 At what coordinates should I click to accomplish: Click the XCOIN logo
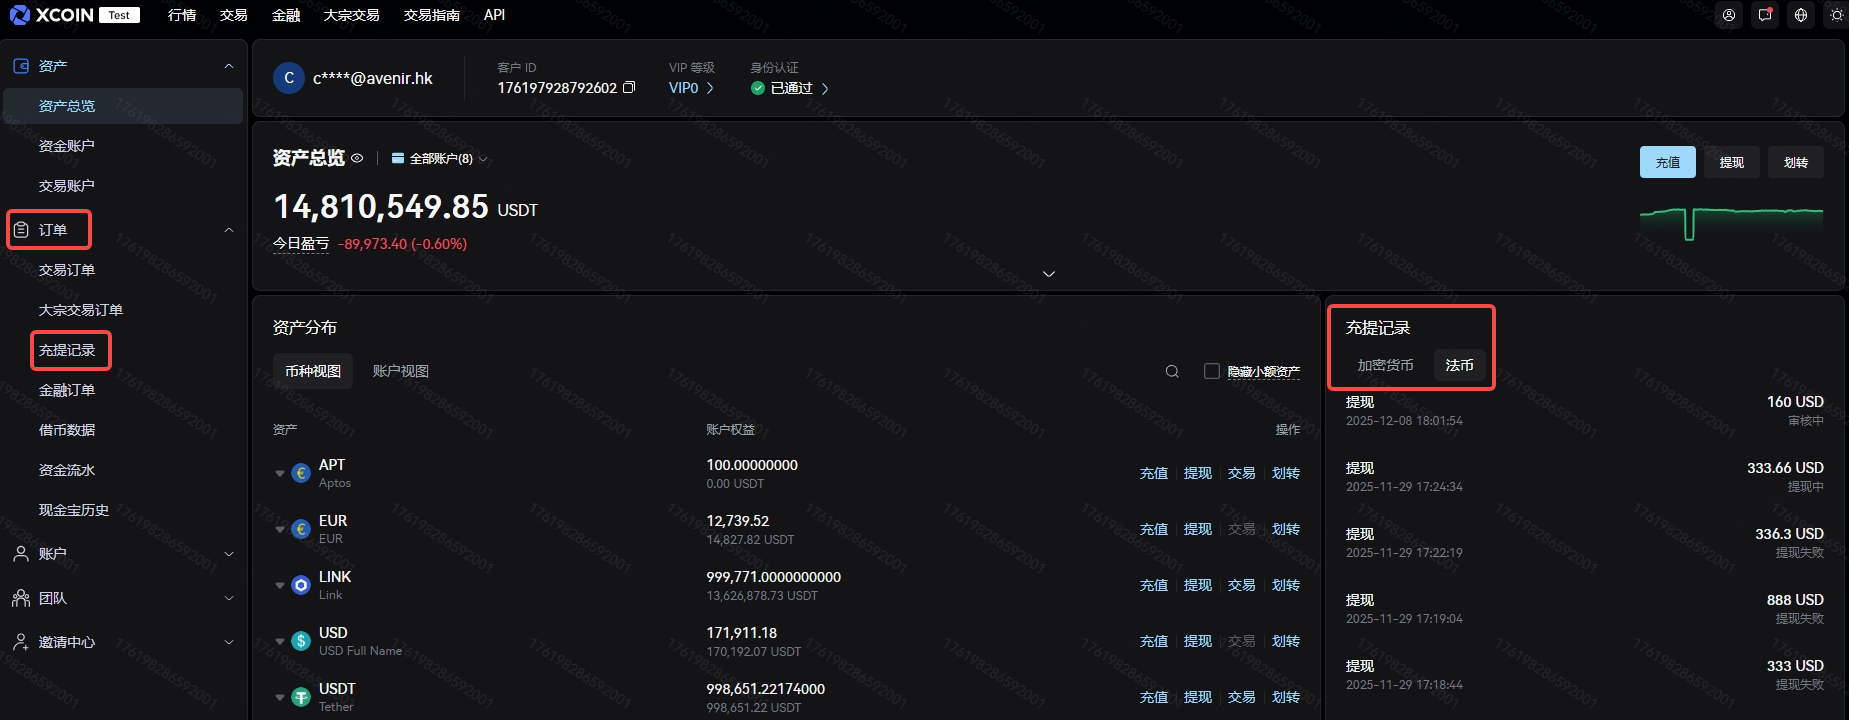click(52, 15)
